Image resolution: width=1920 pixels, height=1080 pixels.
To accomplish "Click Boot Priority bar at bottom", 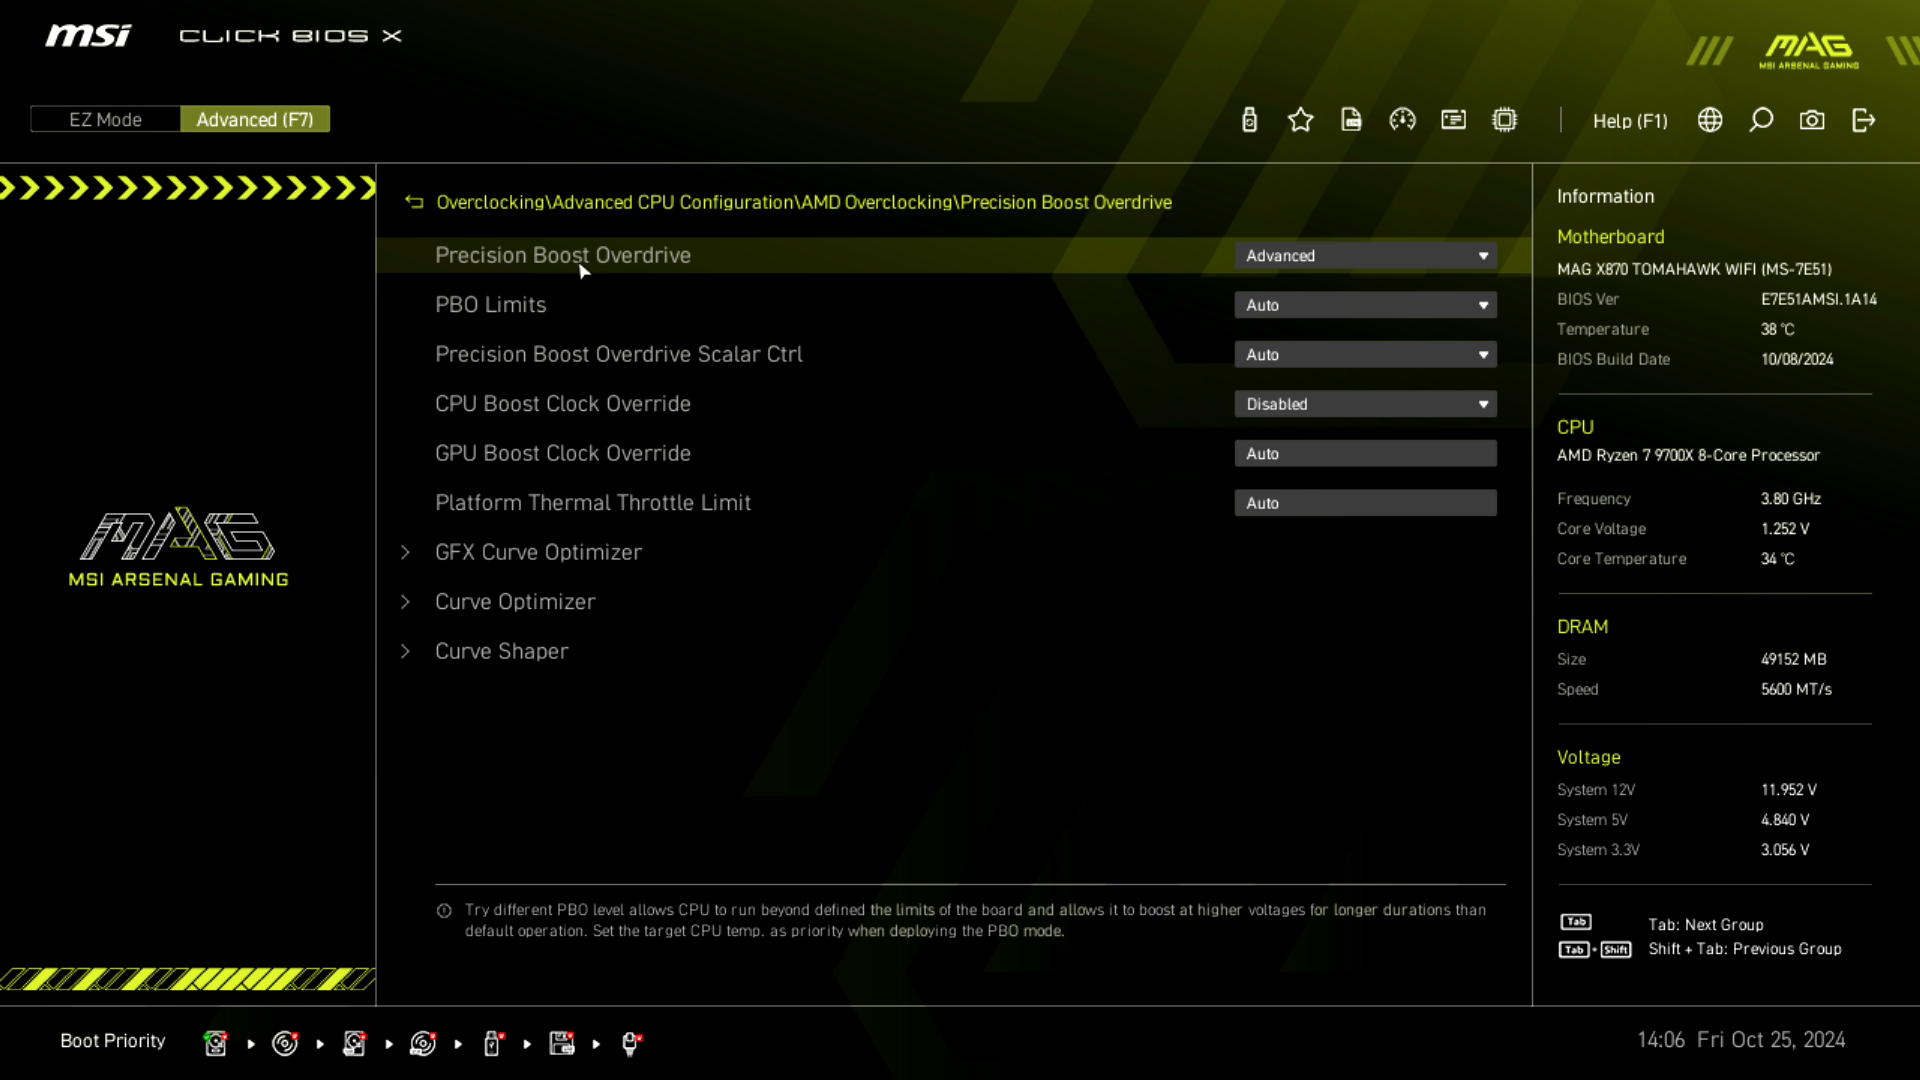I will [x=112, y=1040].
